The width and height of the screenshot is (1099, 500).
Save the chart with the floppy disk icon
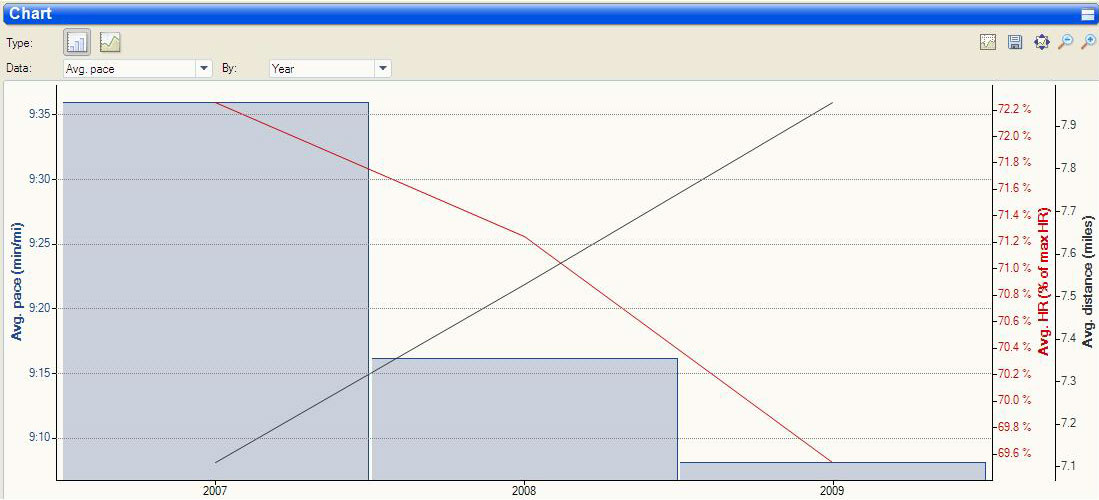point(1014,42)
